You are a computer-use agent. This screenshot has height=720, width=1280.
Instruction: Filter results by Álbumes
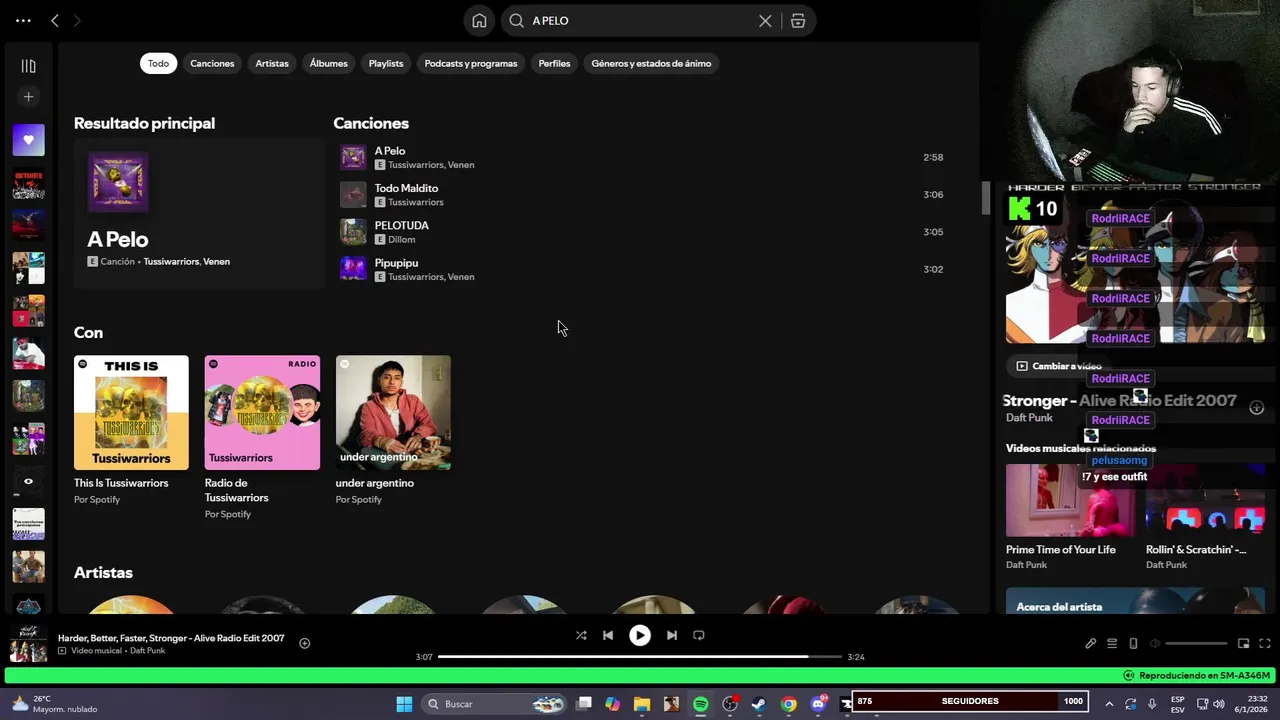tap(328, 63)
